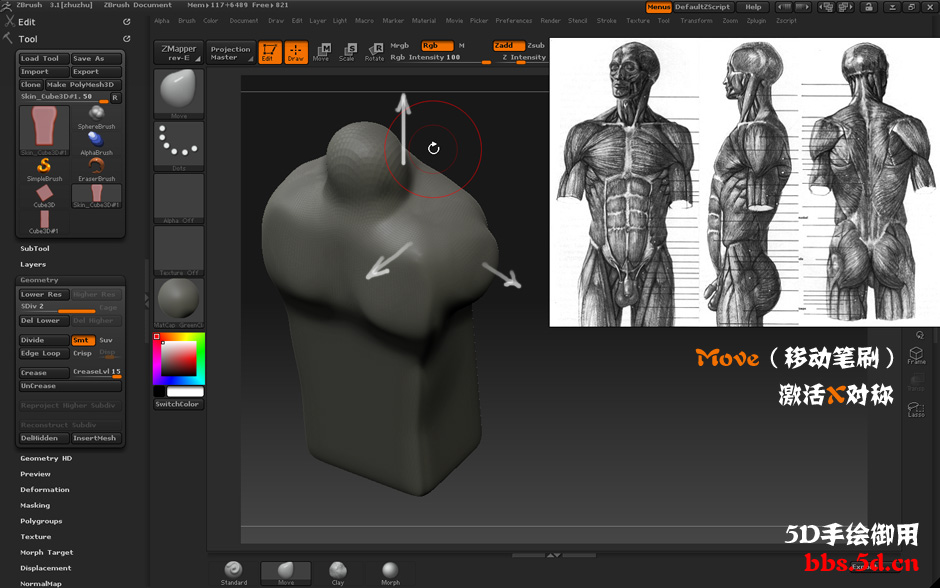Click the SwitchColor button
This screenshot has height=588, width=940.
tap(179, 404)
